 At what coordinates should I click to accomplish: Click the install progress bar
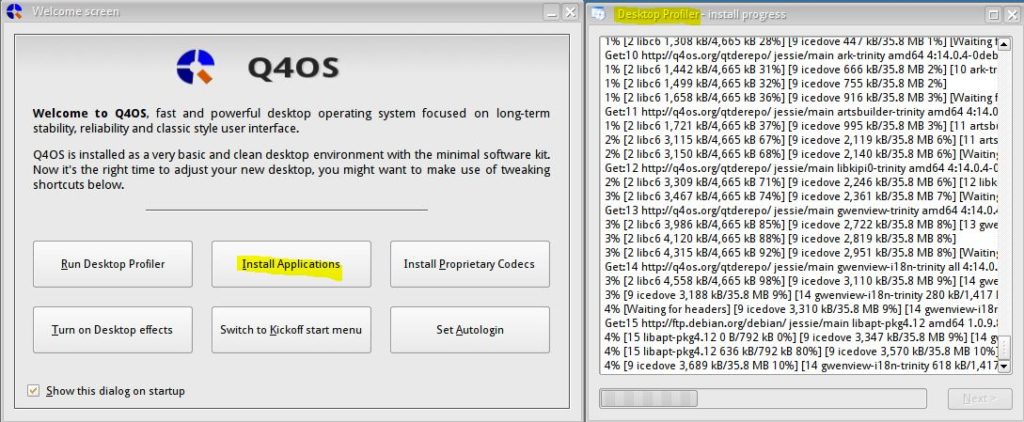(x=763, y=398)
